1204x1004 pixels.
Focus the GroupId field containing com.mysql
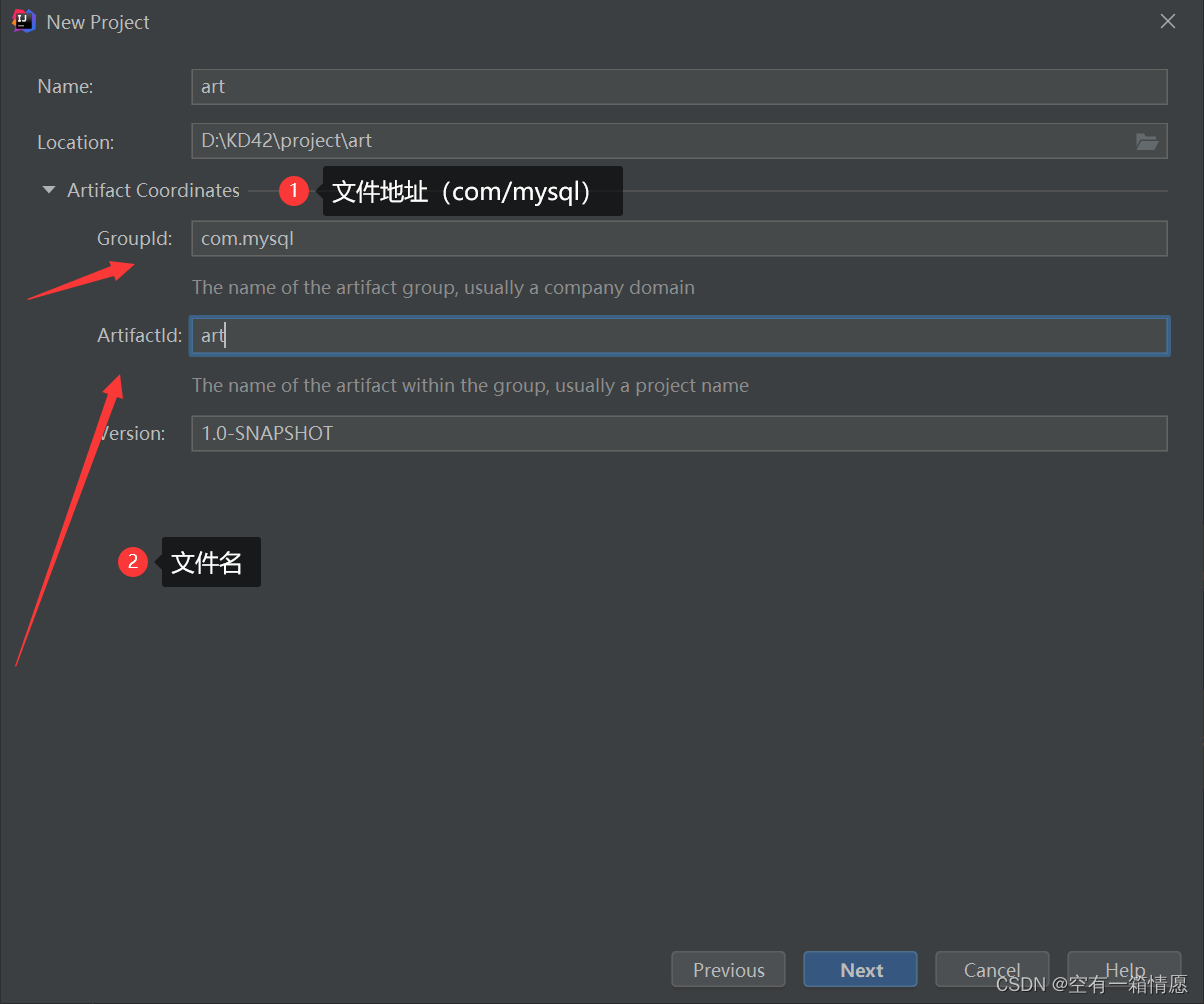679,238
